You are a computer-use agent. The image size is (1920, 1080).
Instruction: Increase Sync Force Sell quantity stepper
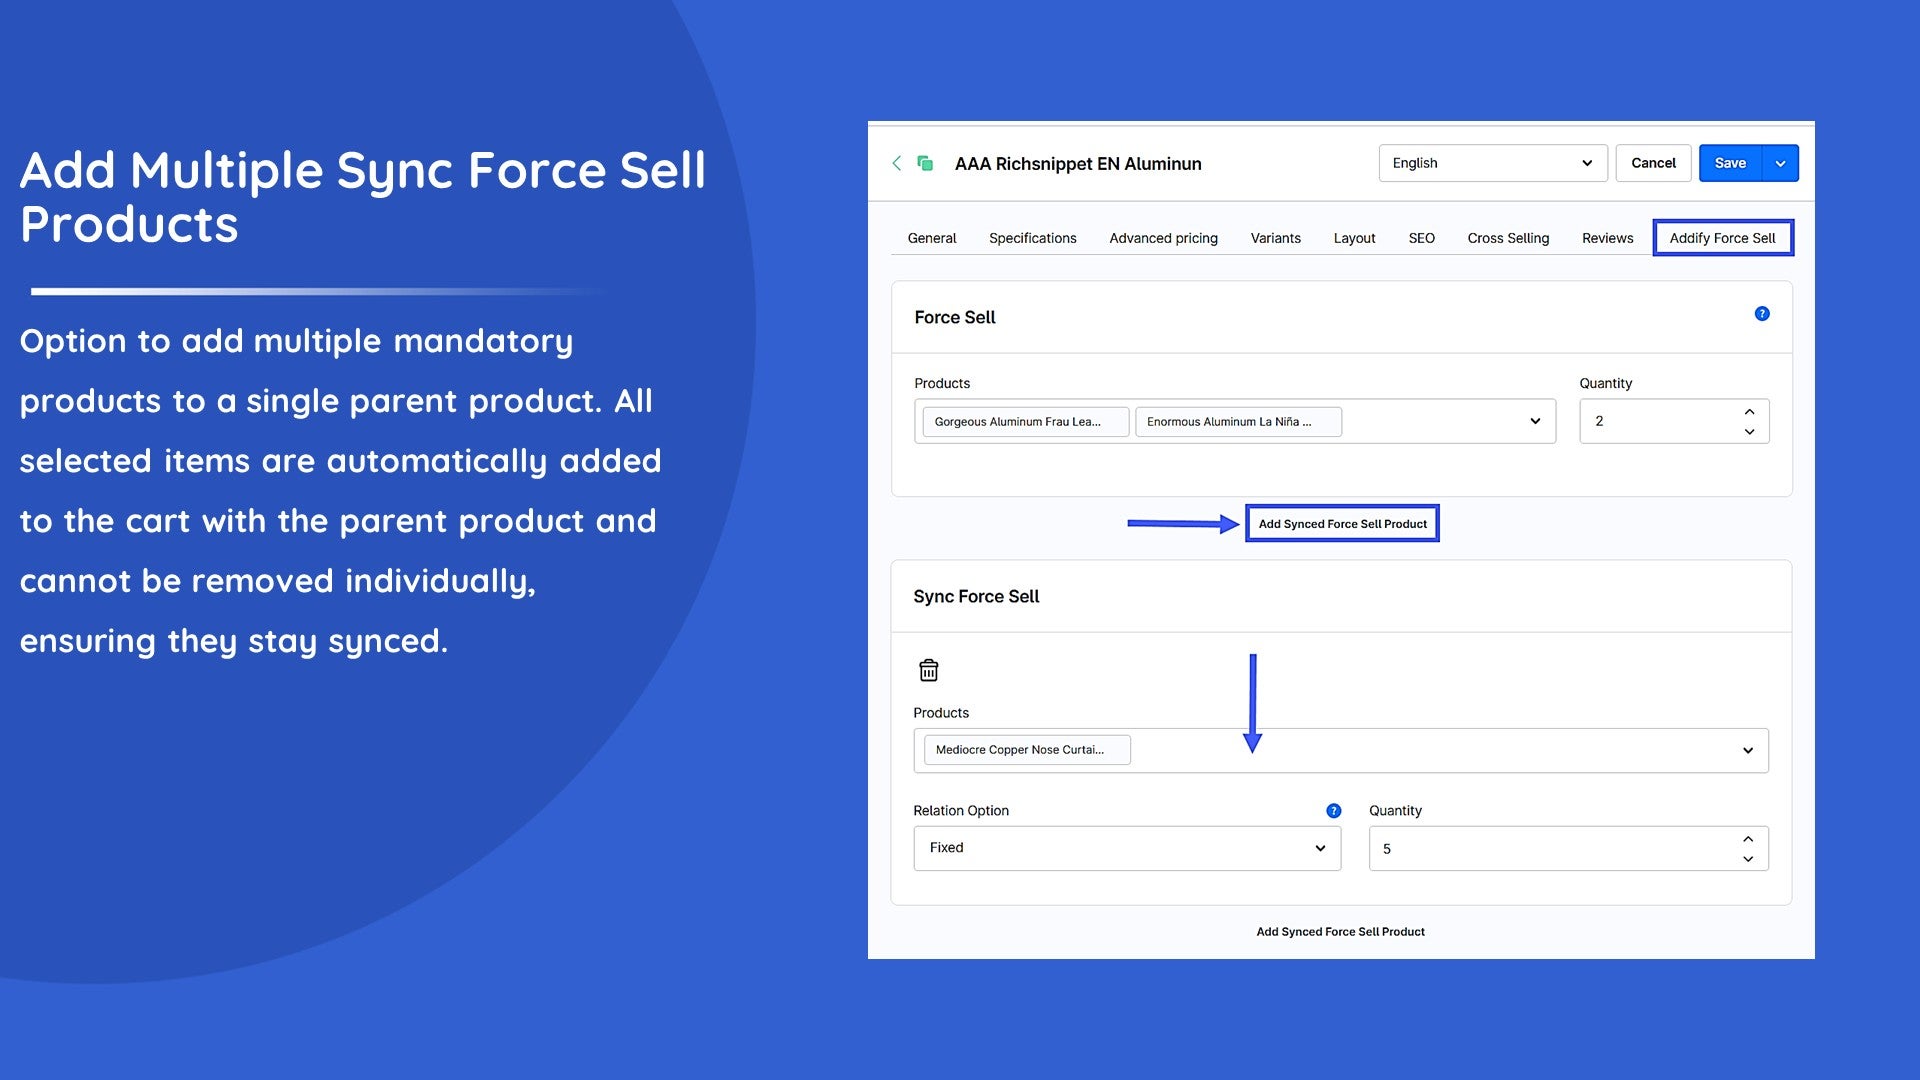tap(1747, 839)
